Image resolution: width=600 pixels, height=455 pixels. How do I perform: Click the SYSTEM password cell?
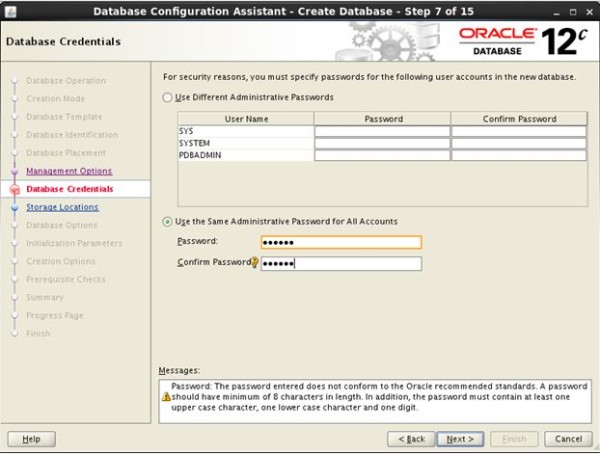pos(382,144)
